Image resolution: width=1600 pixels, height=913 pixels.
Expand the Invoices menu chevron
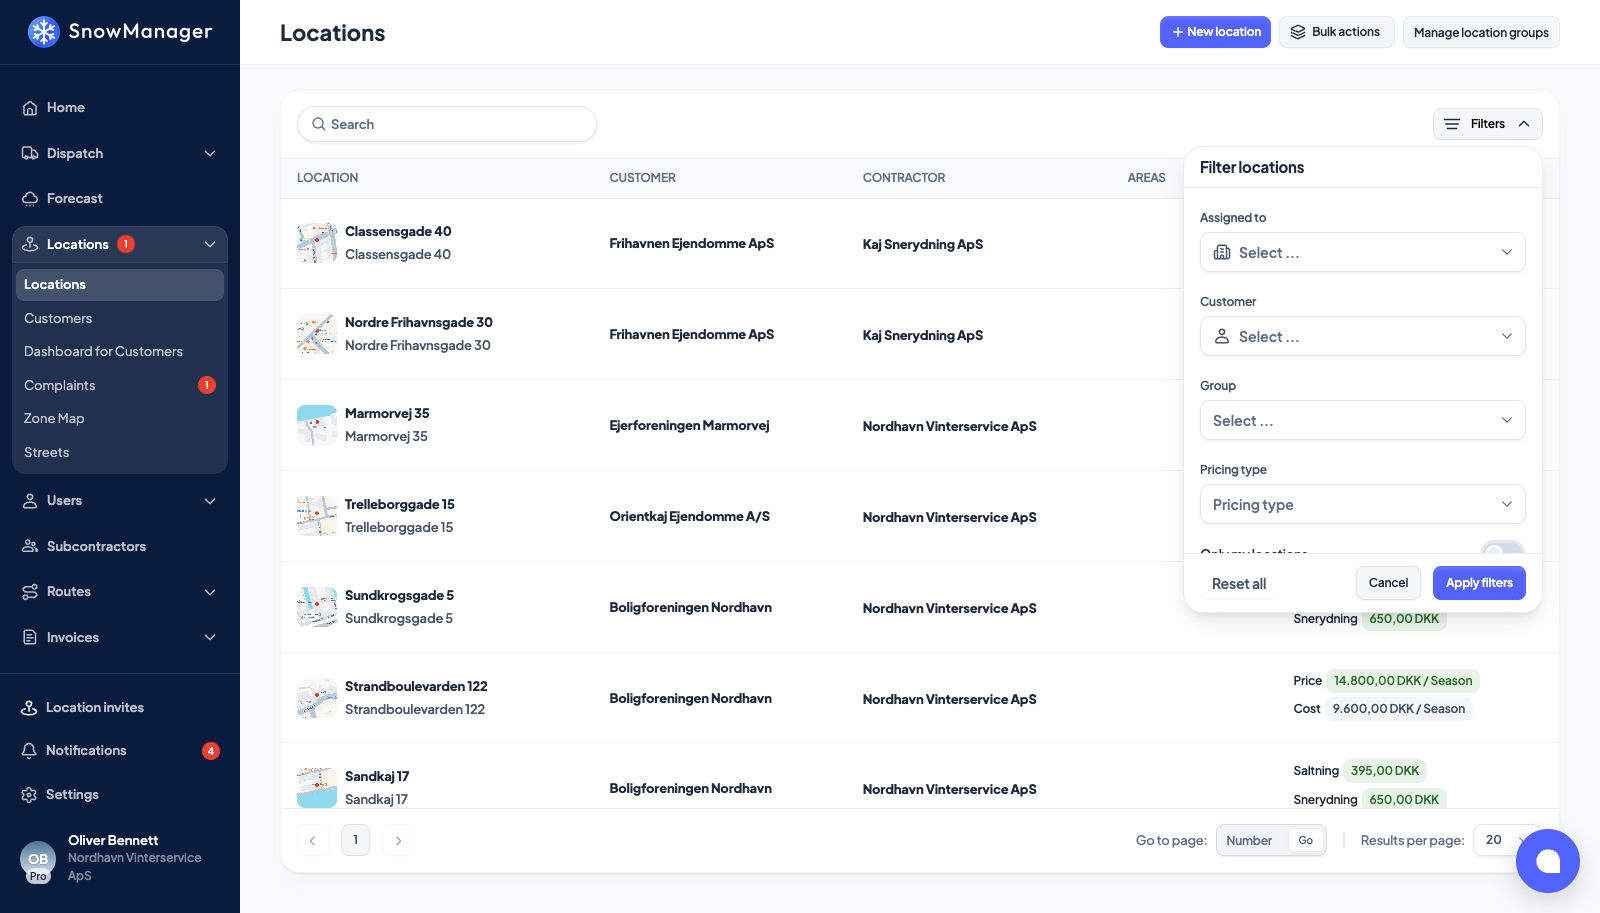[x=210, y=637]
